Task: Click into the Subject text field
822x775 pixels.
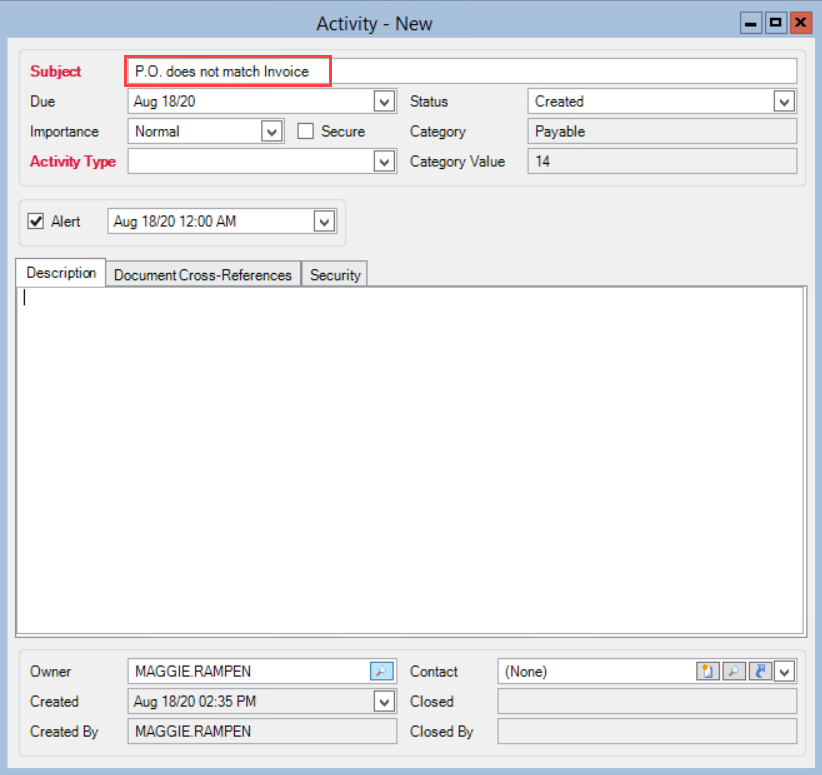Action: [462, 71]
